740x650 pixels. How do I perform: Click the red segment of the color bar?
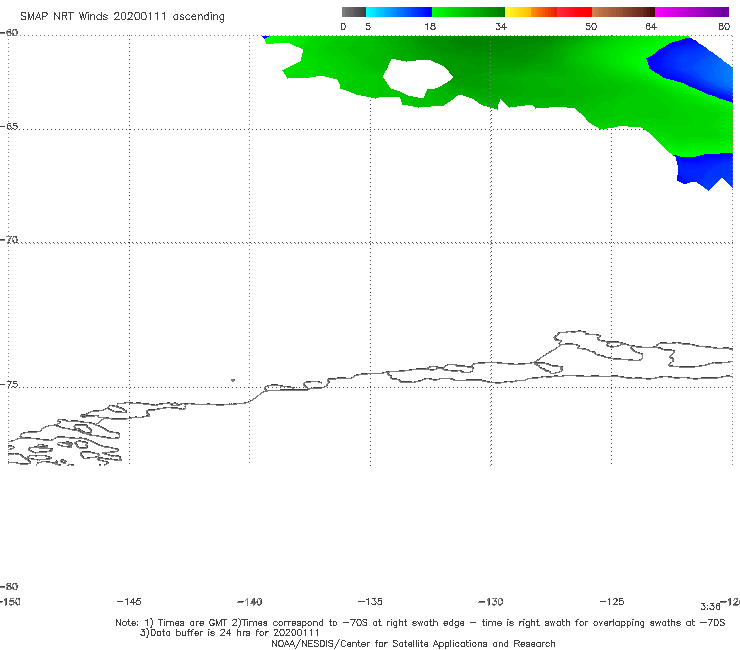coord(574,12)
